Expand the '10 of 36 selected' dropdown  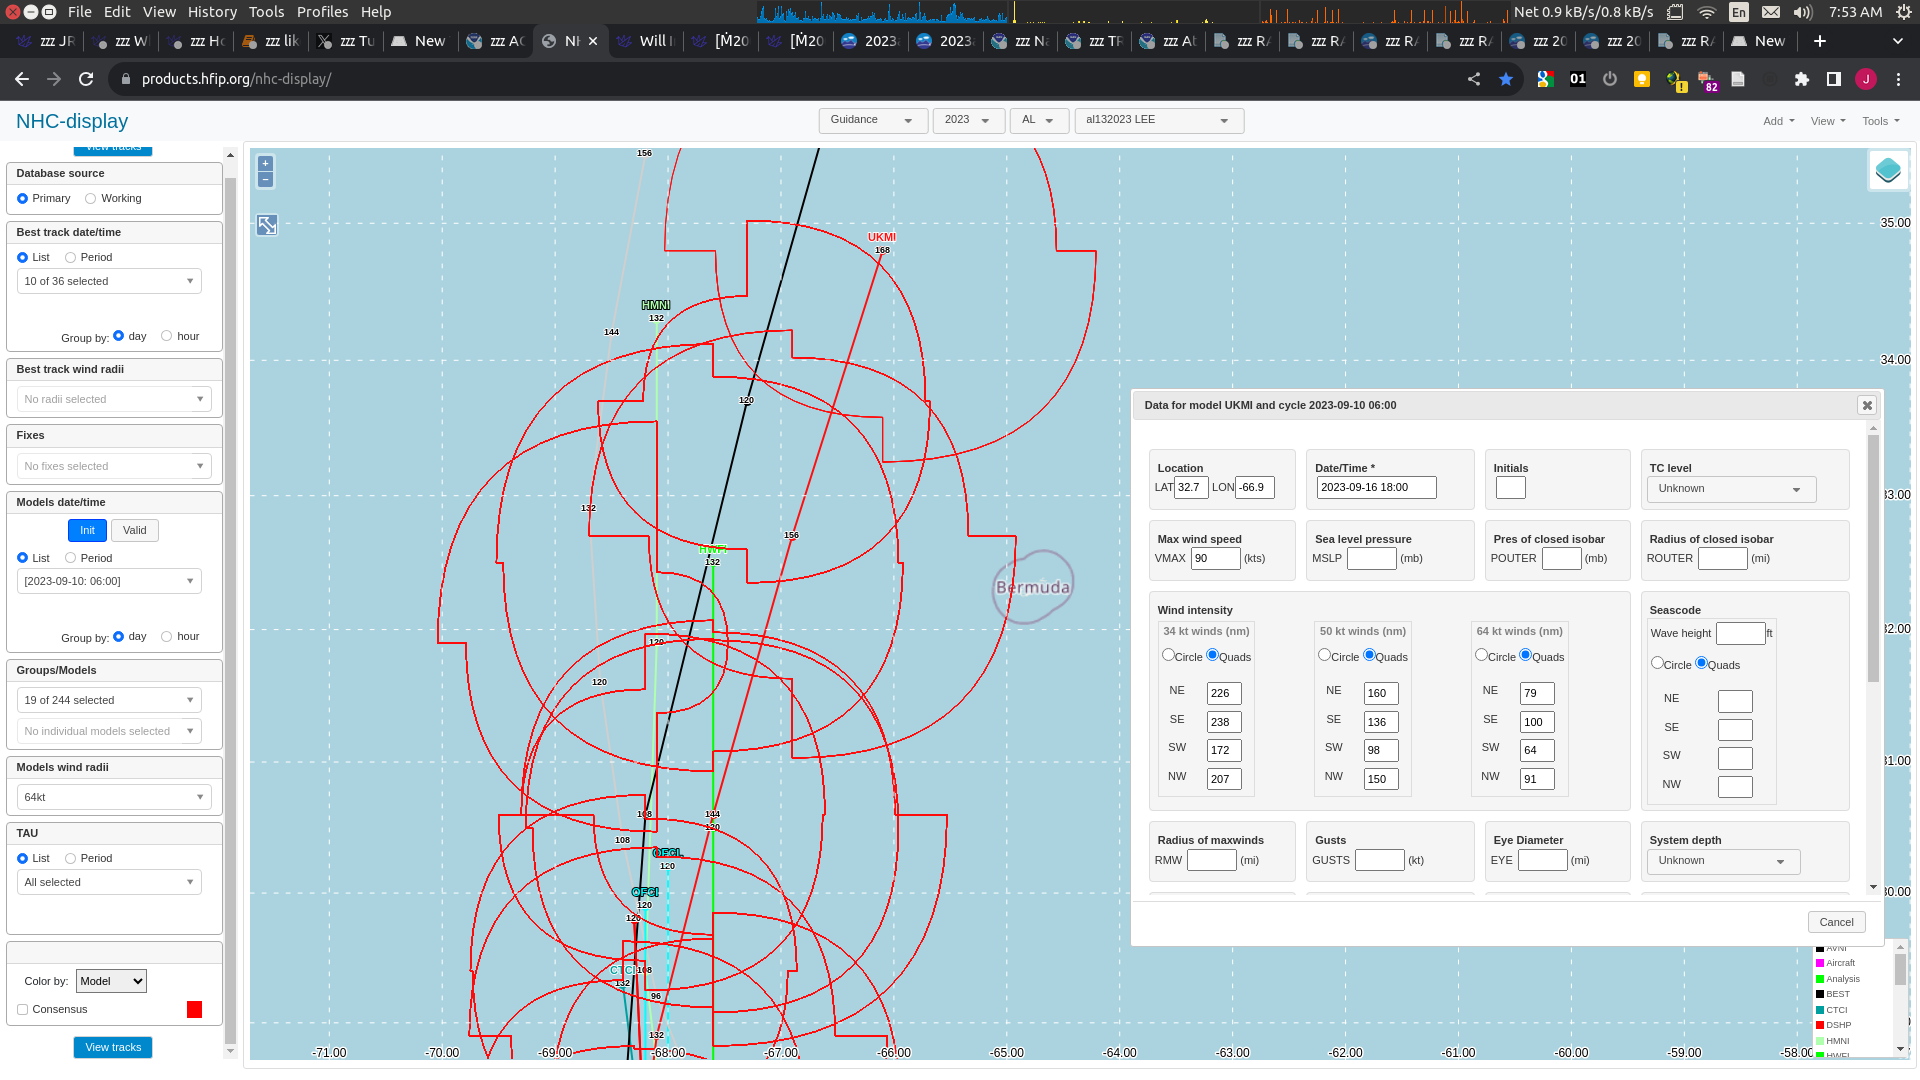pos(109,281)
